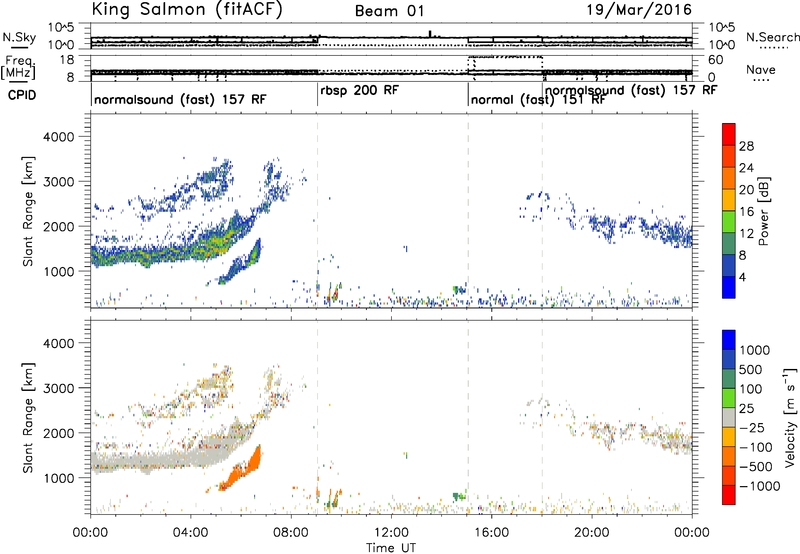Screen dimensions: 800x554
Task: Click the 'King Salmon (fitACF)' title
Action: click(187, 9)
